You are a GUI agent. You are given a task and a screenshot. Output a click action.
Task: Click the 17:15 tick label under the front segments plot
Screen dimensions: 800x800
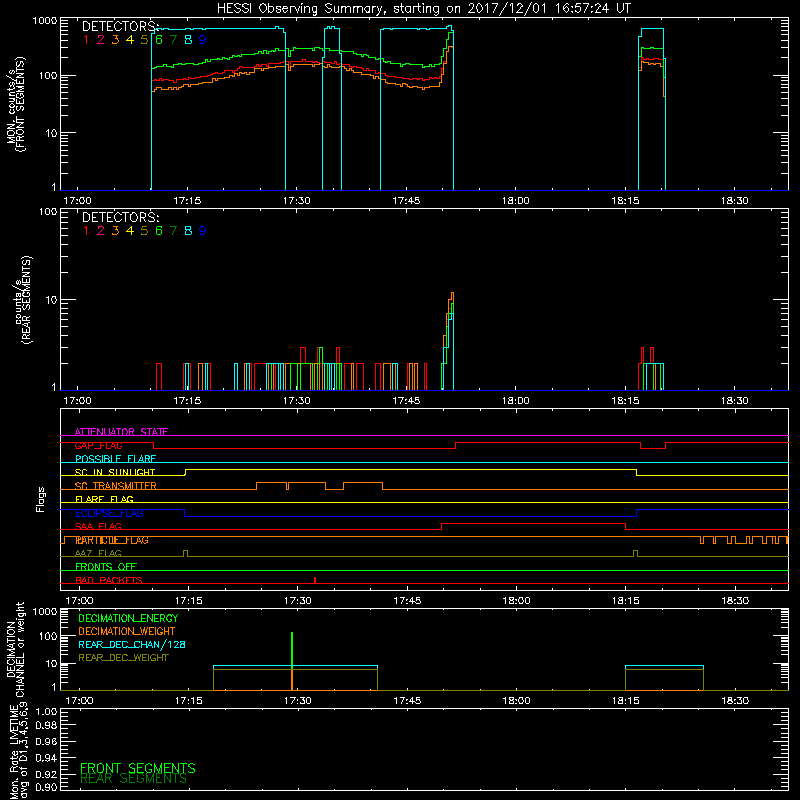(187, 201)
